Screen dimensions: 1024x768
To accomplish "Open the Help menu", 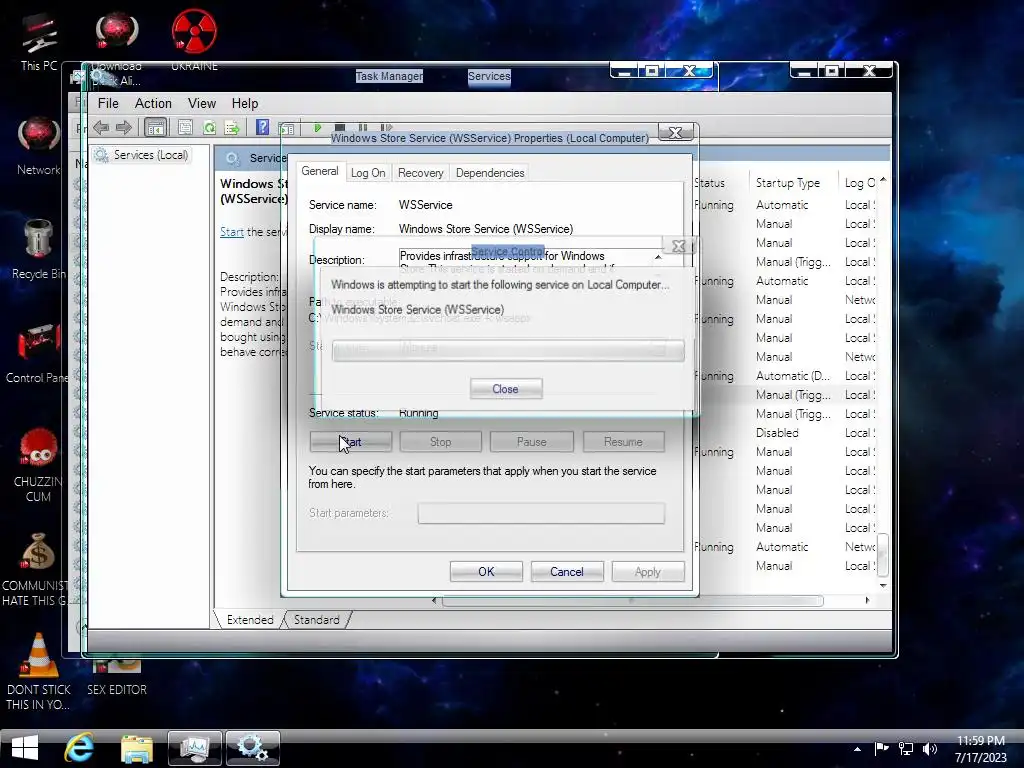I will [245, 103].
